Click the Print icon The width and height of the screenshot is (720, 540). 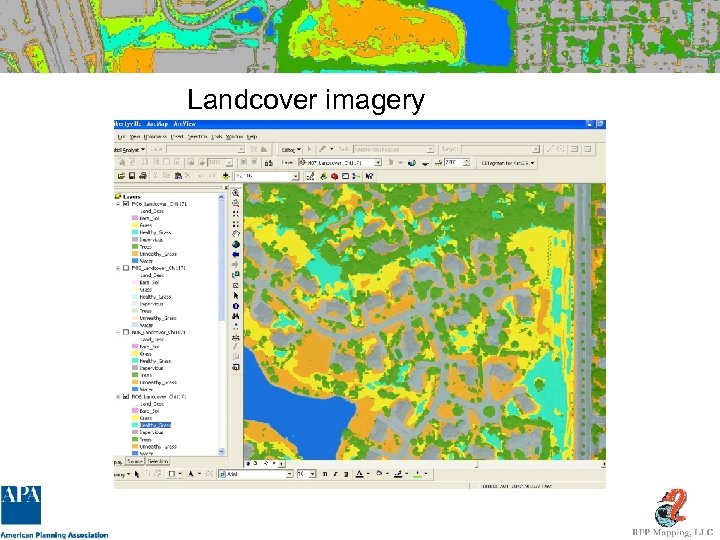pyautogui.click(x=143, y=176)
